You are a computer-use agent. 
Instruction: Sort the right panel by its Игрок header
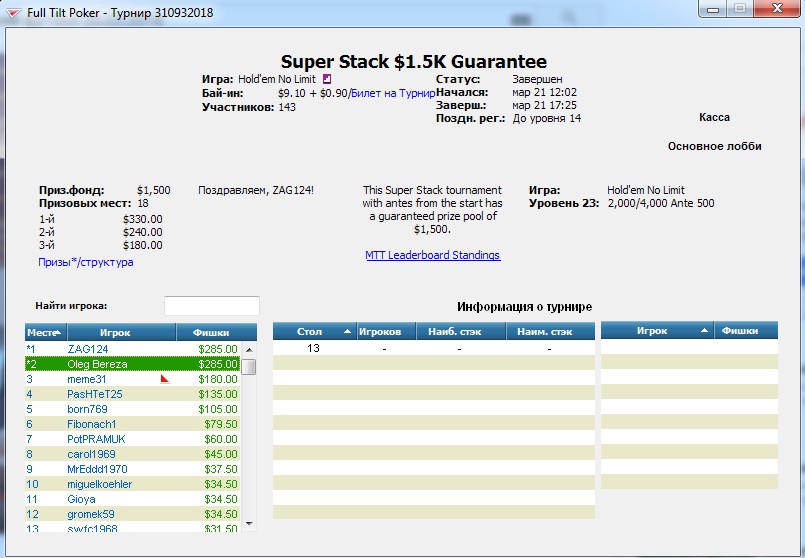click(x=657, y=331)
